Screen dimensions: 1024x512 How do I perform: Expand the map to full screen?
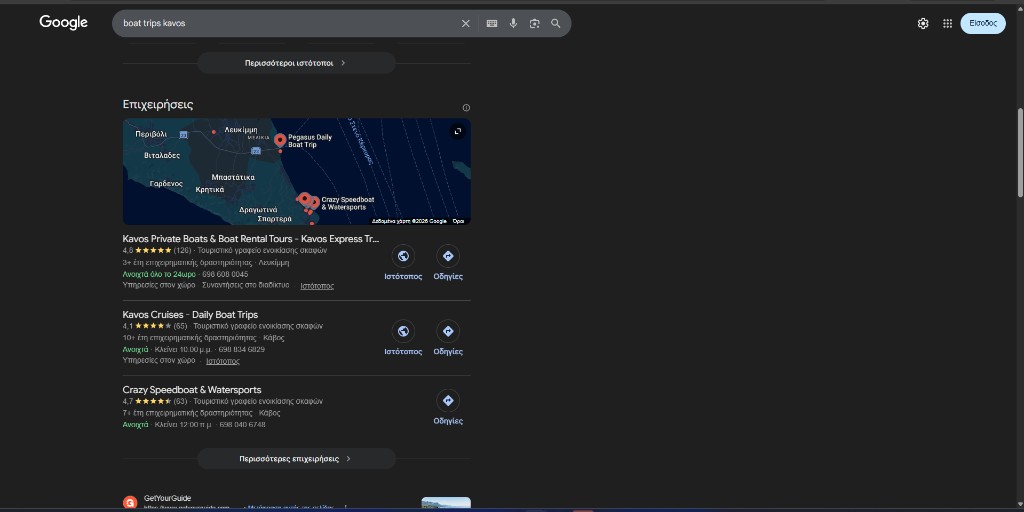tap(458, 131)
